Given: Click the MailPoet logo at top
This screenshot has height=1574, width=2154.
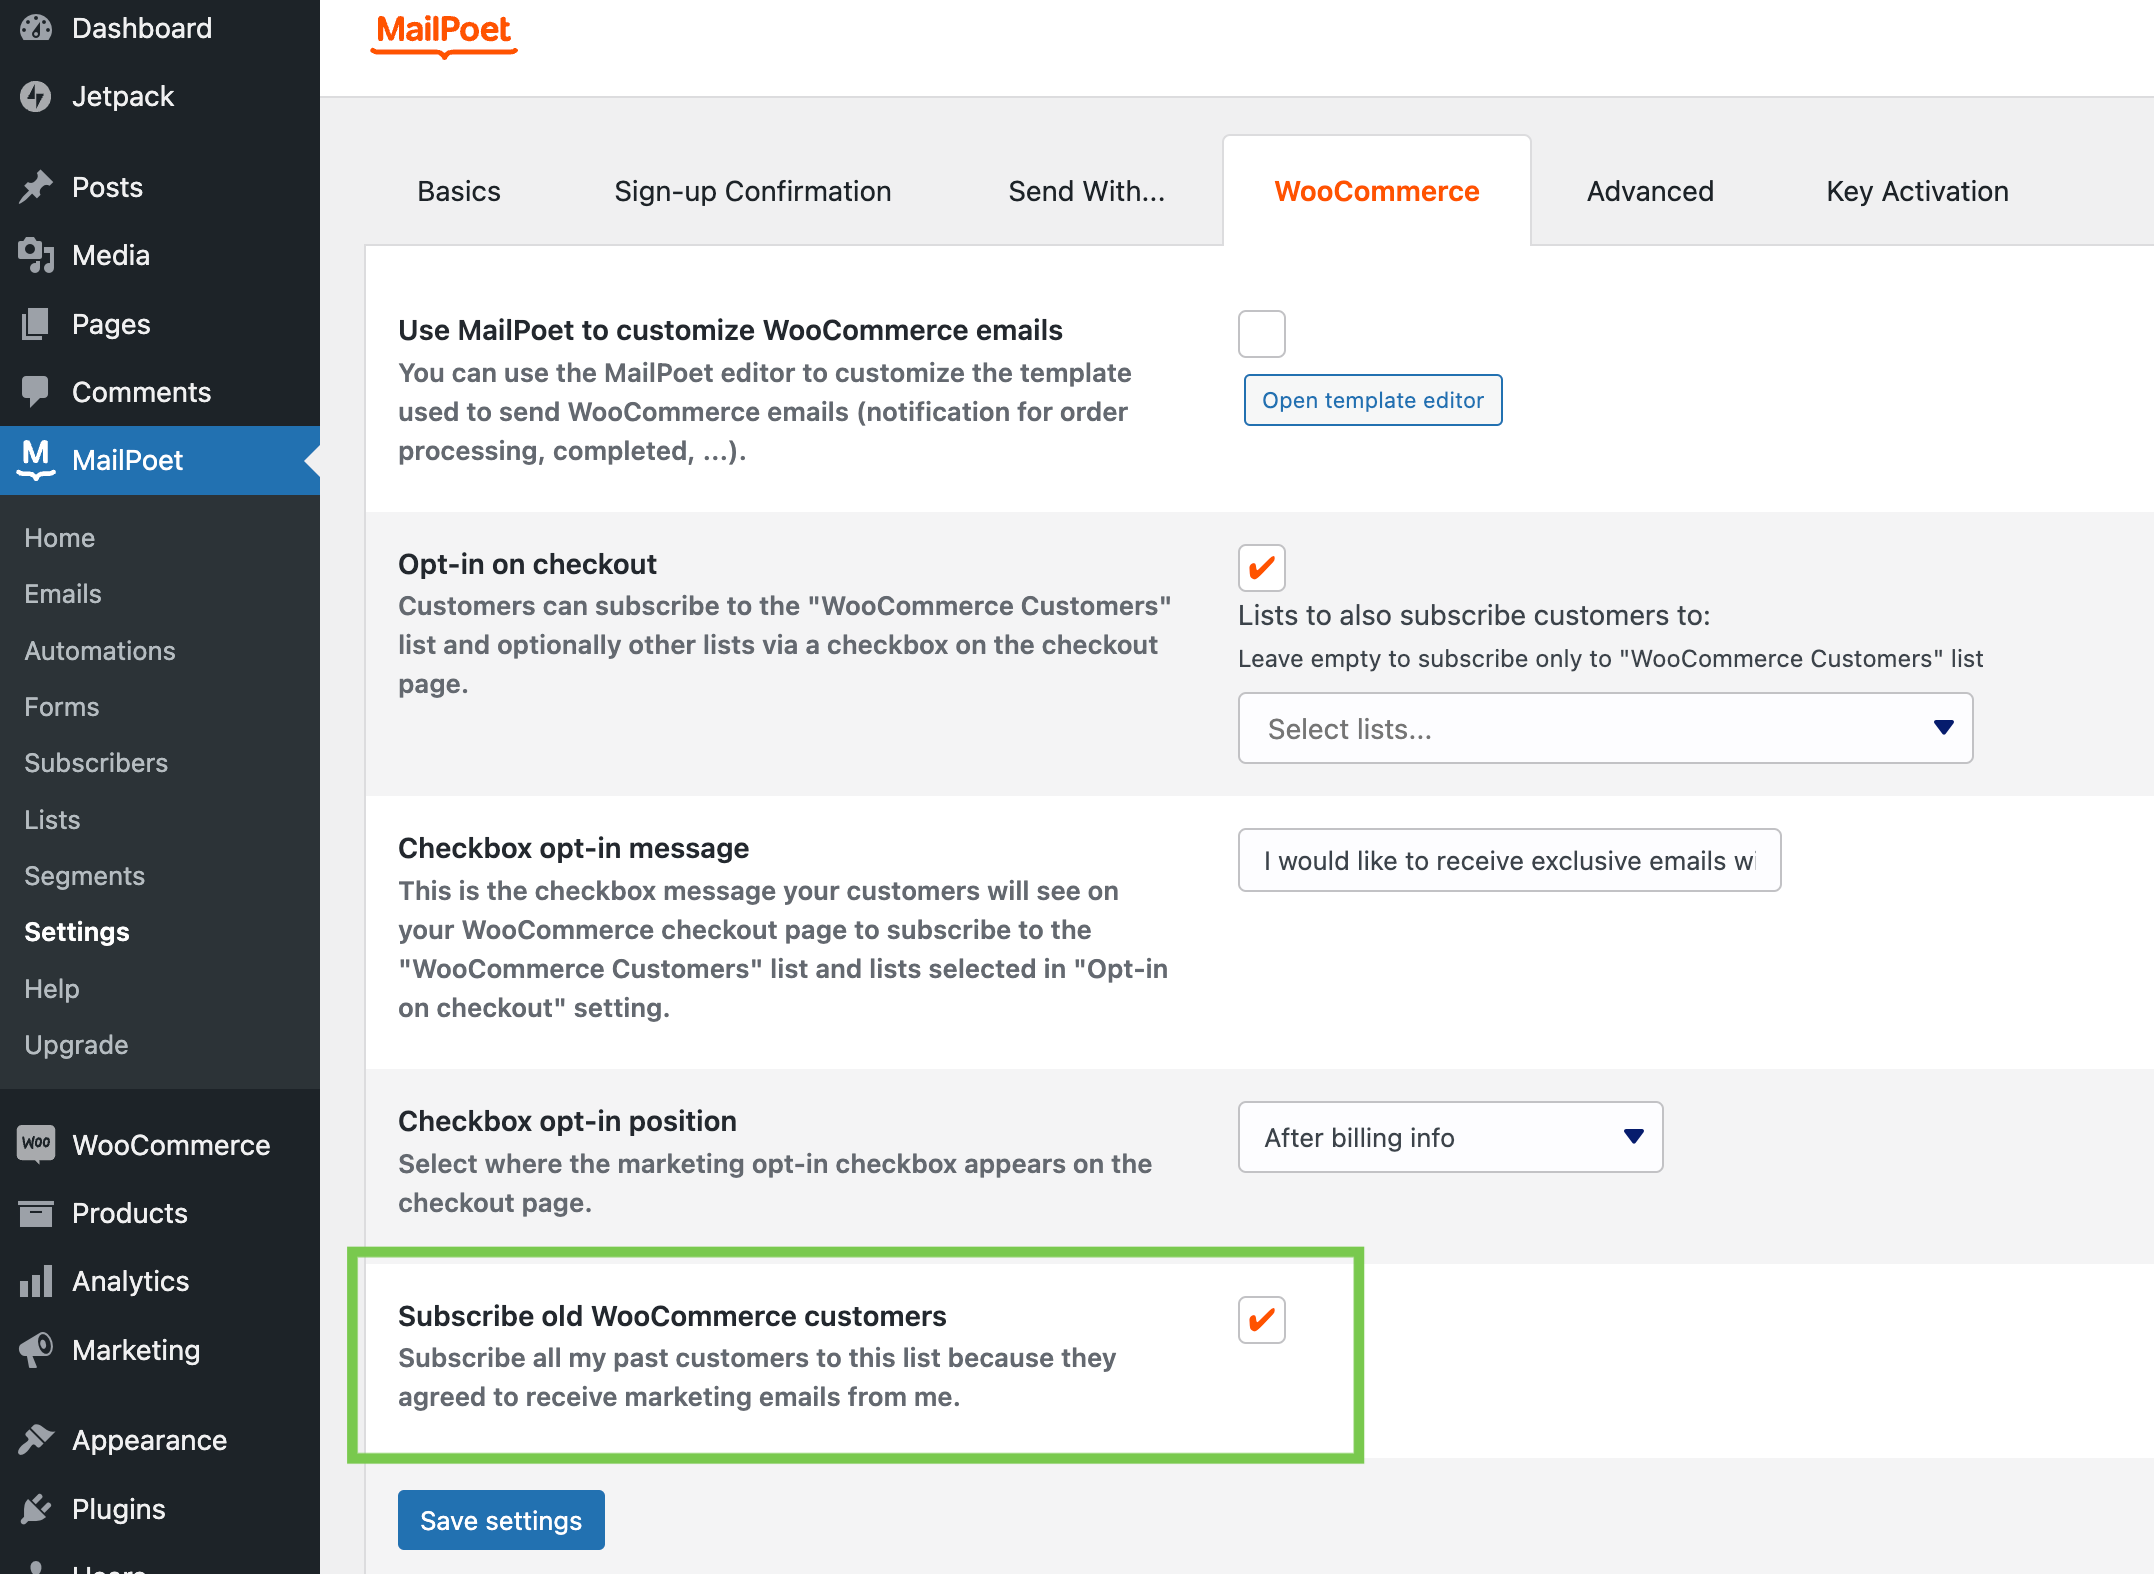Looking at the screenshot, I should tap(443, 32).
